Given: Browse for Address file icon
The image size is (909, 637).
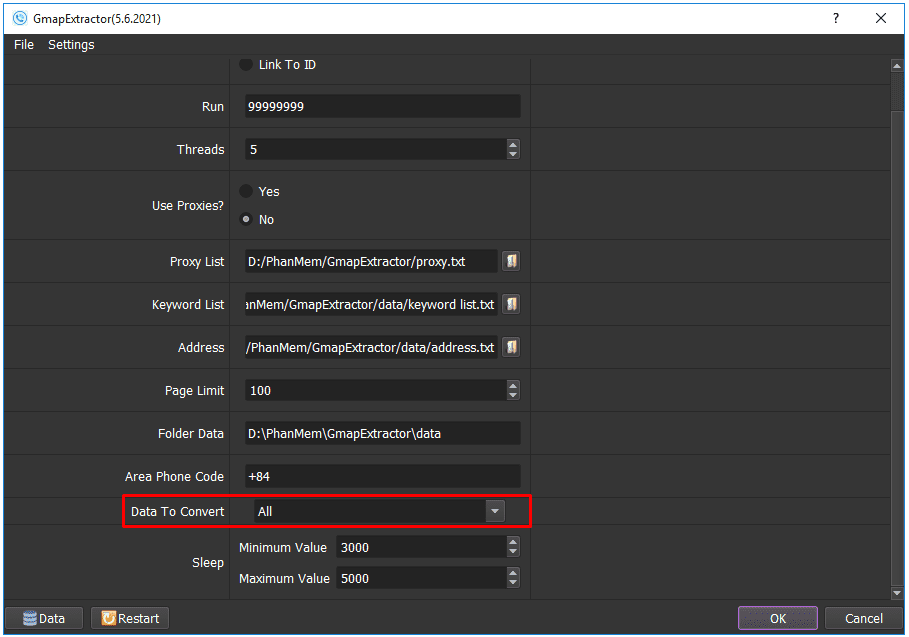Looking at the screenshot, I should point(511,347).
